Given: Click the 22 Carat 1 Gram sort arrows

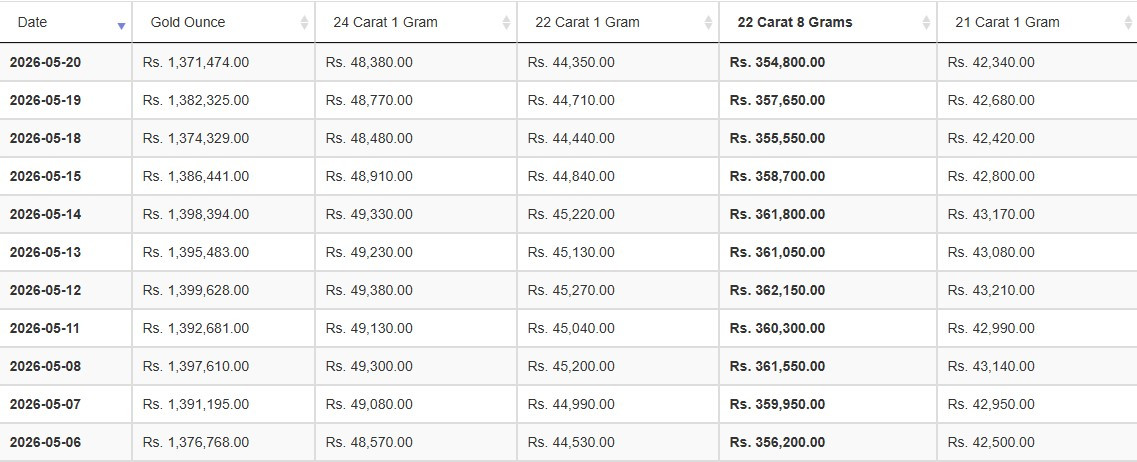Looking at the screenshot, I should pos(708,22).
